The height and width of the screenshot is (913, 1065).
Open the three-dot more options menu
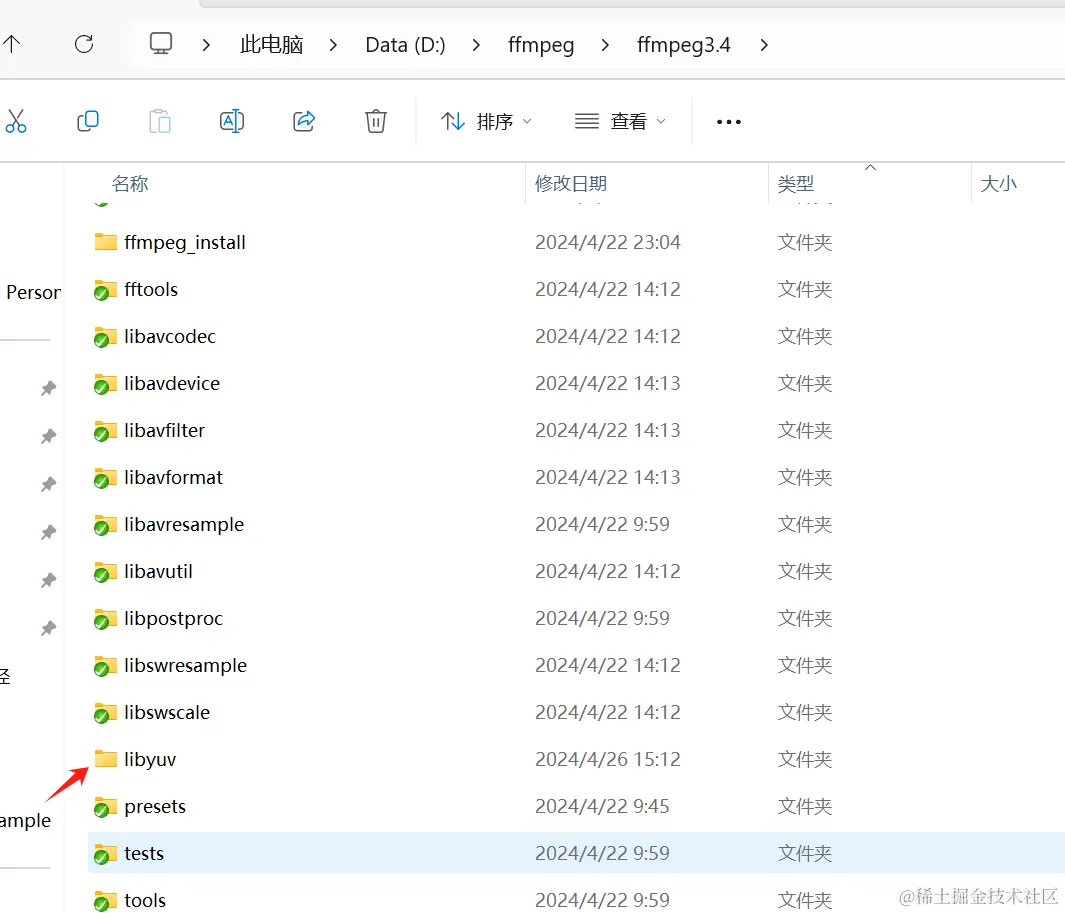click(729, 122)
